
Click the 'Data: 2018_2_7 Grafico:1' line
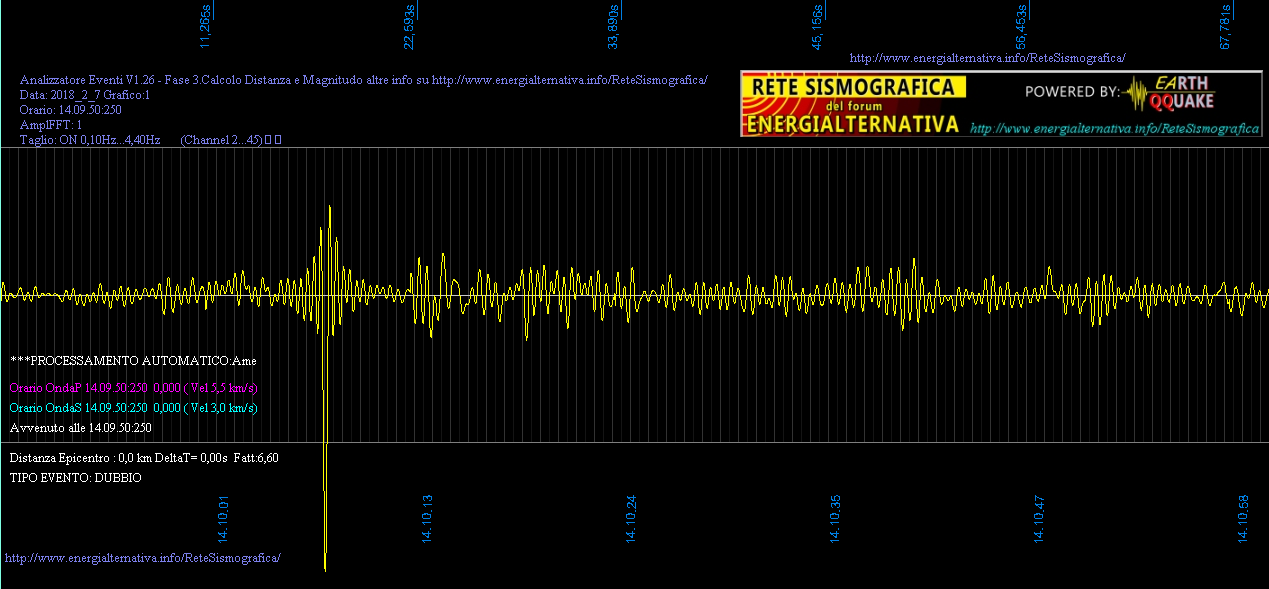[x=85, y=95]
